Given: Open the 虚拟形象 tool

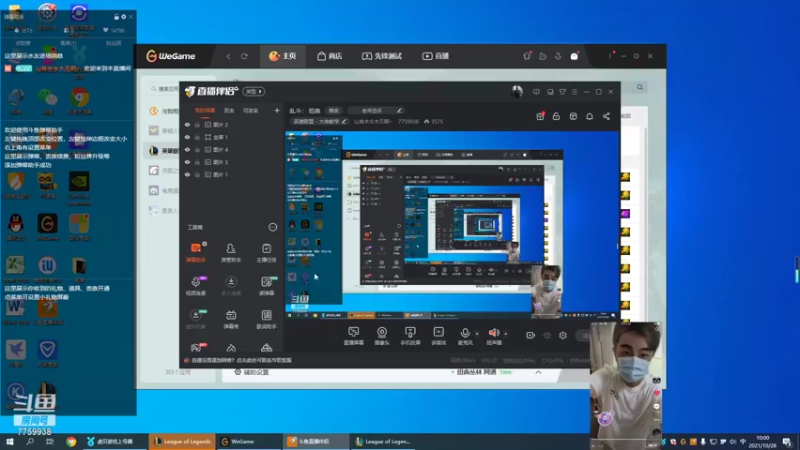Looking at the screenshot, I should pos(196,319).
